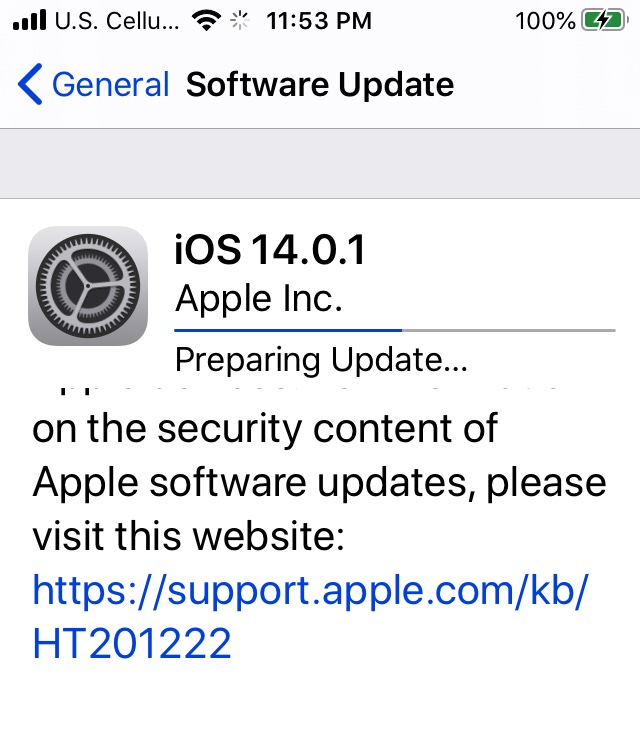The height and width of the screenshot is (730, 640).
Task: Tap the Preparing Update status text
Action: click(321, 360)
